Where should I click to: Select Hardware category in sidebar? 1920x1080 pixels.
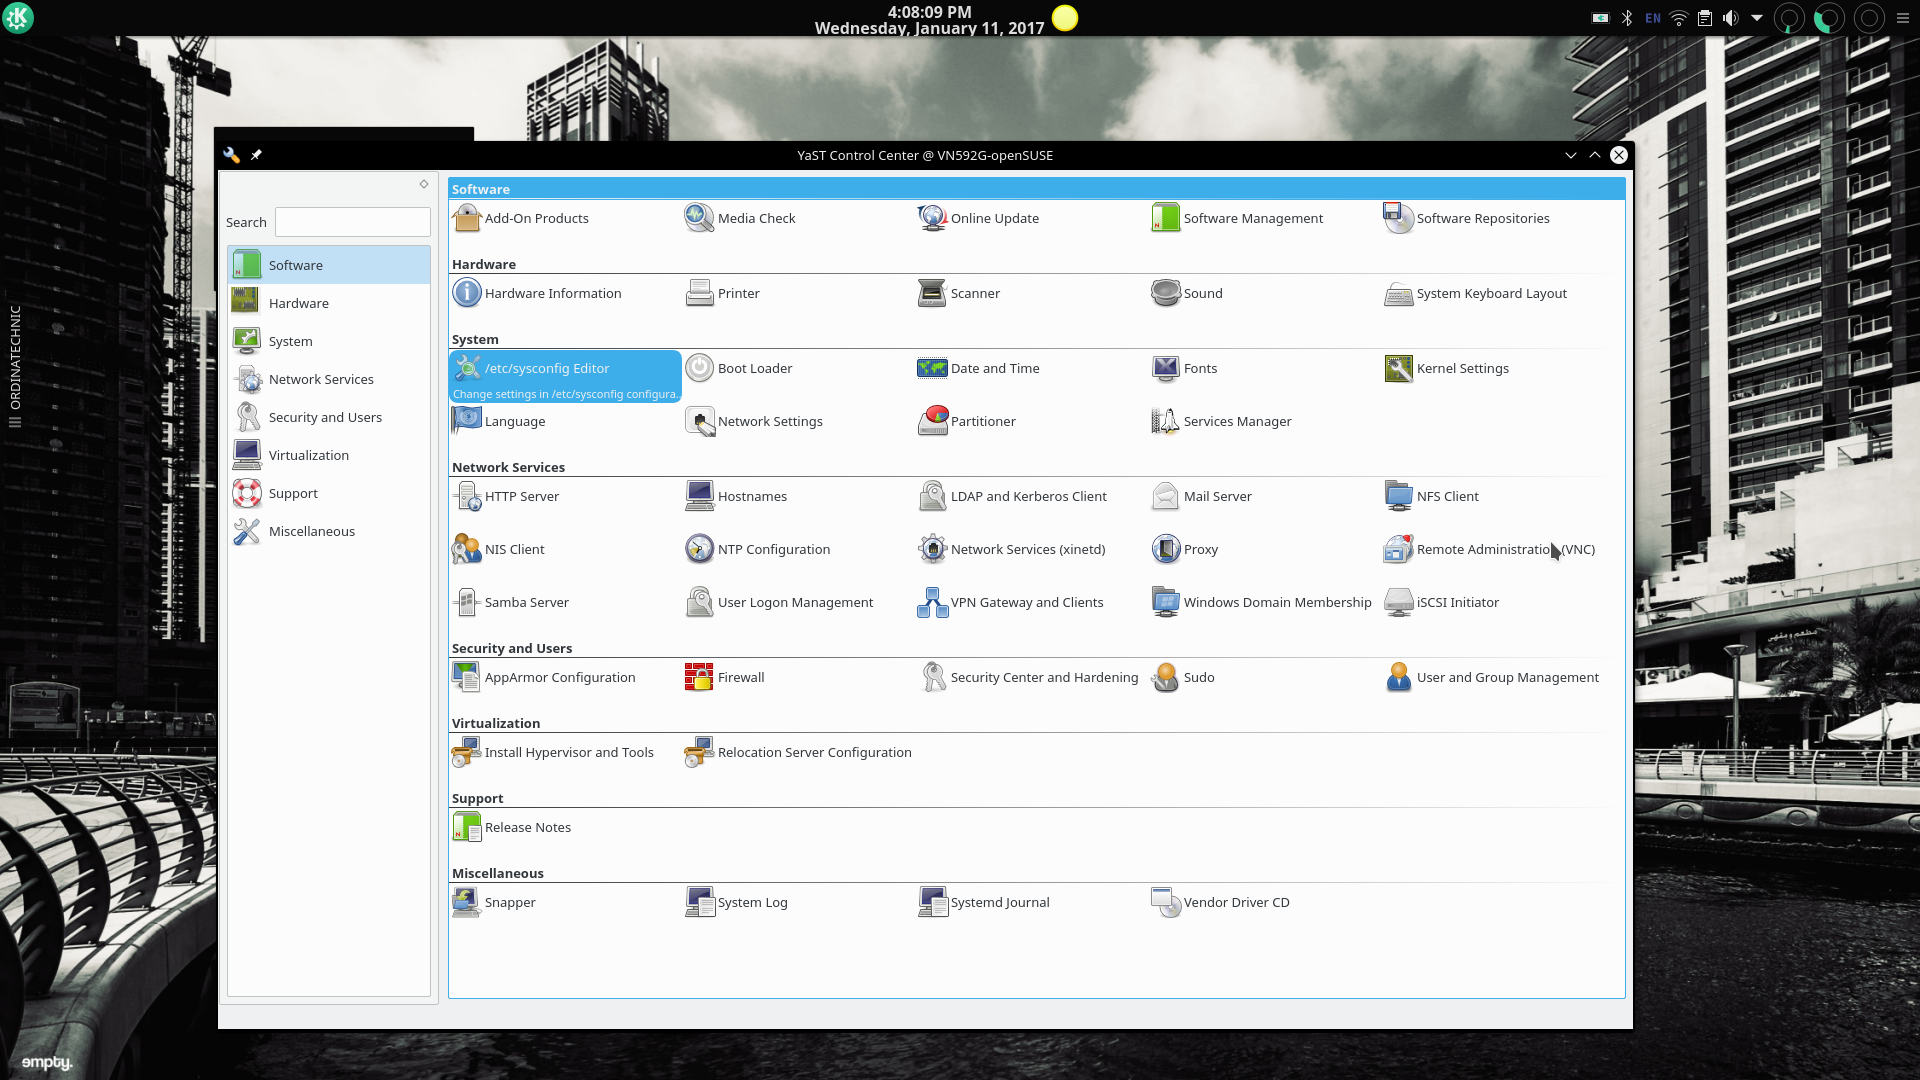pos(329,303)
